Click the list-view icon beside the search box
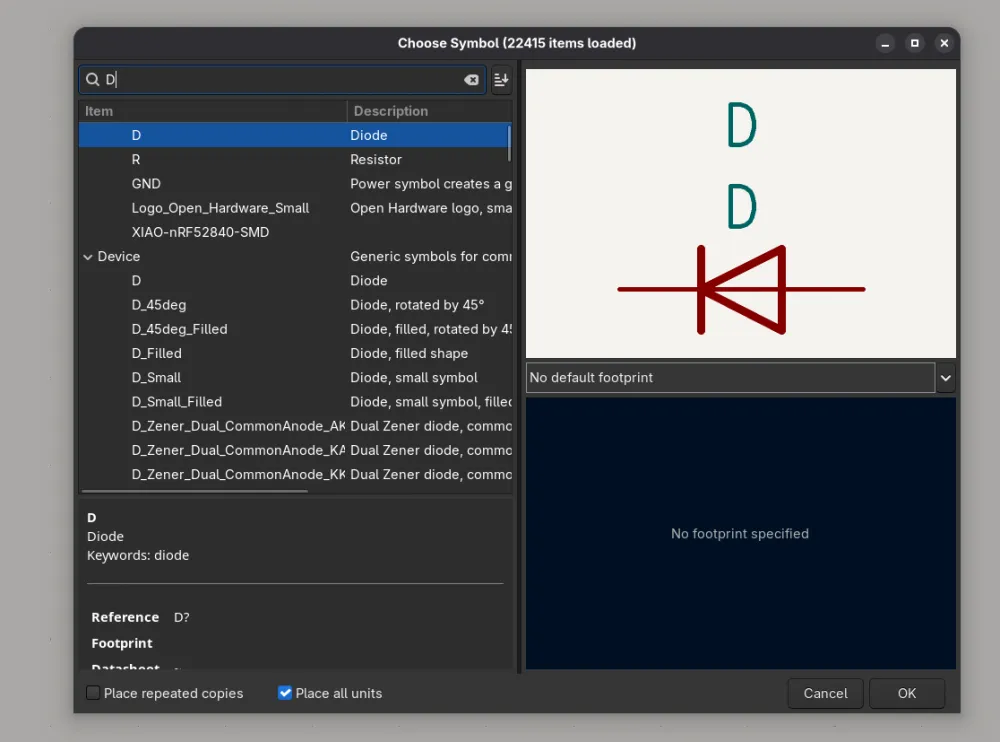 coord(500,80)
